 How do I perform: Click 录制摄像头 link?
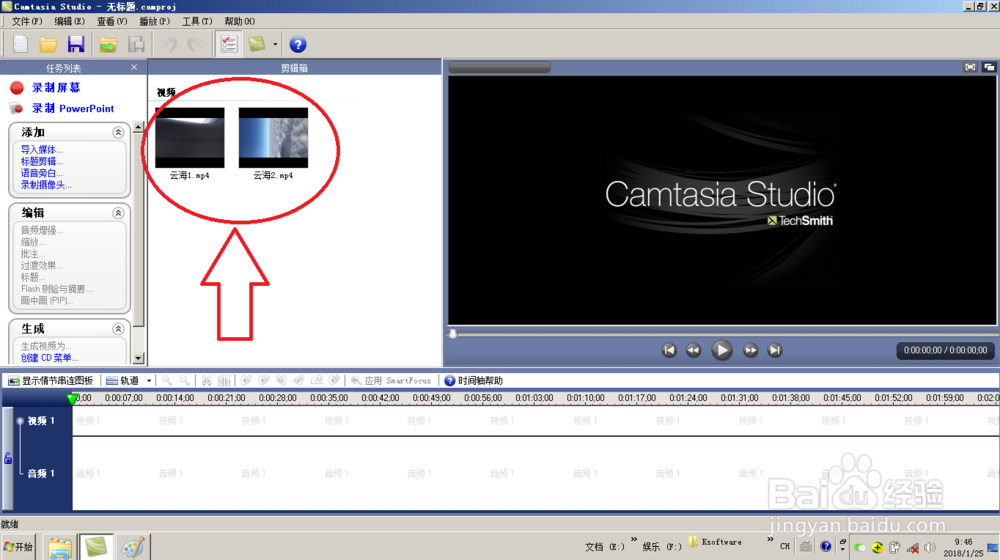[46, 184]
